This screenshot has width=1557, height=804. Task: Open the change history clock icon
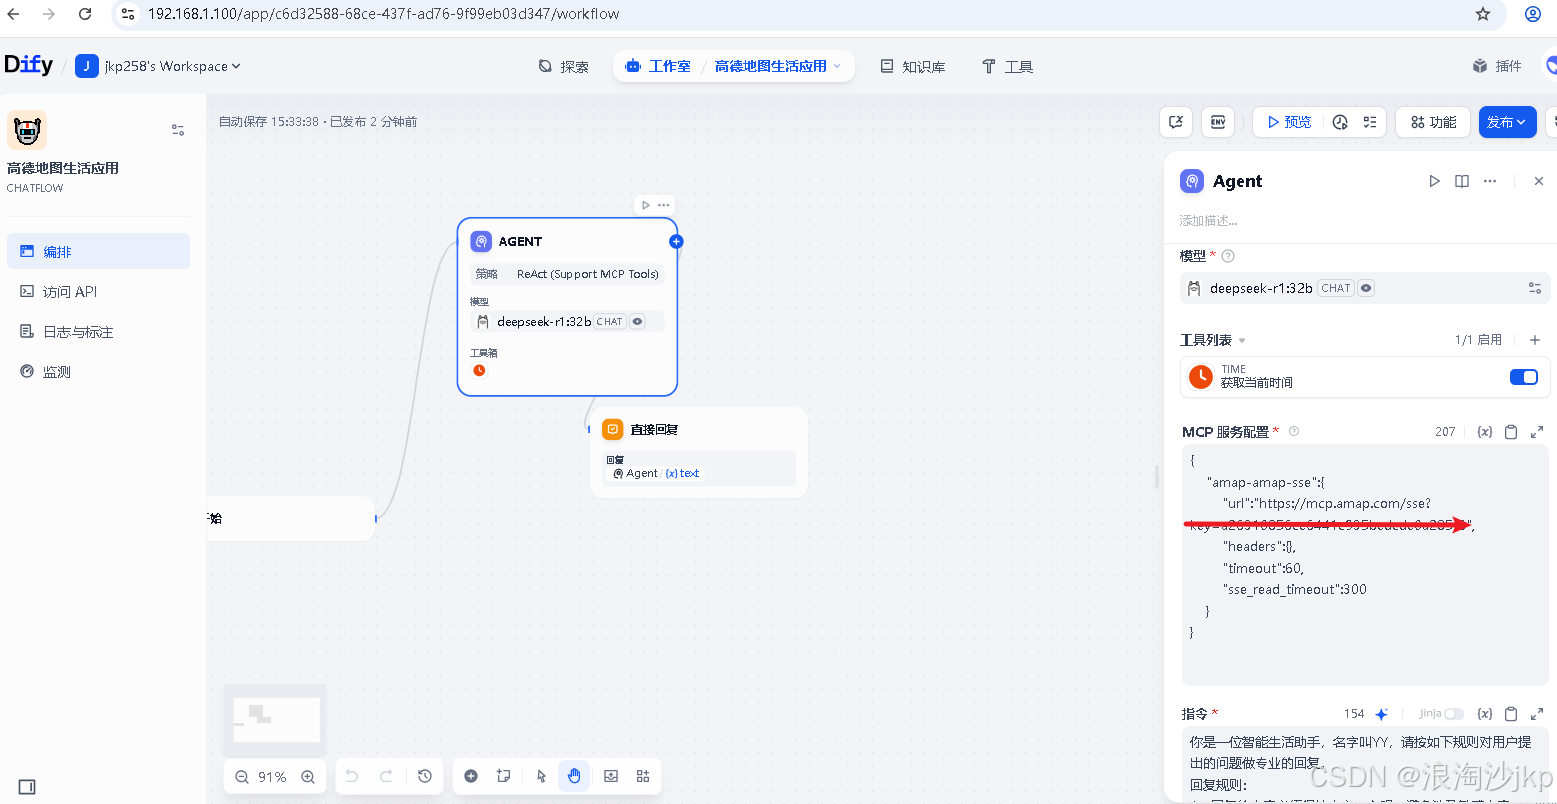[425, 776]
